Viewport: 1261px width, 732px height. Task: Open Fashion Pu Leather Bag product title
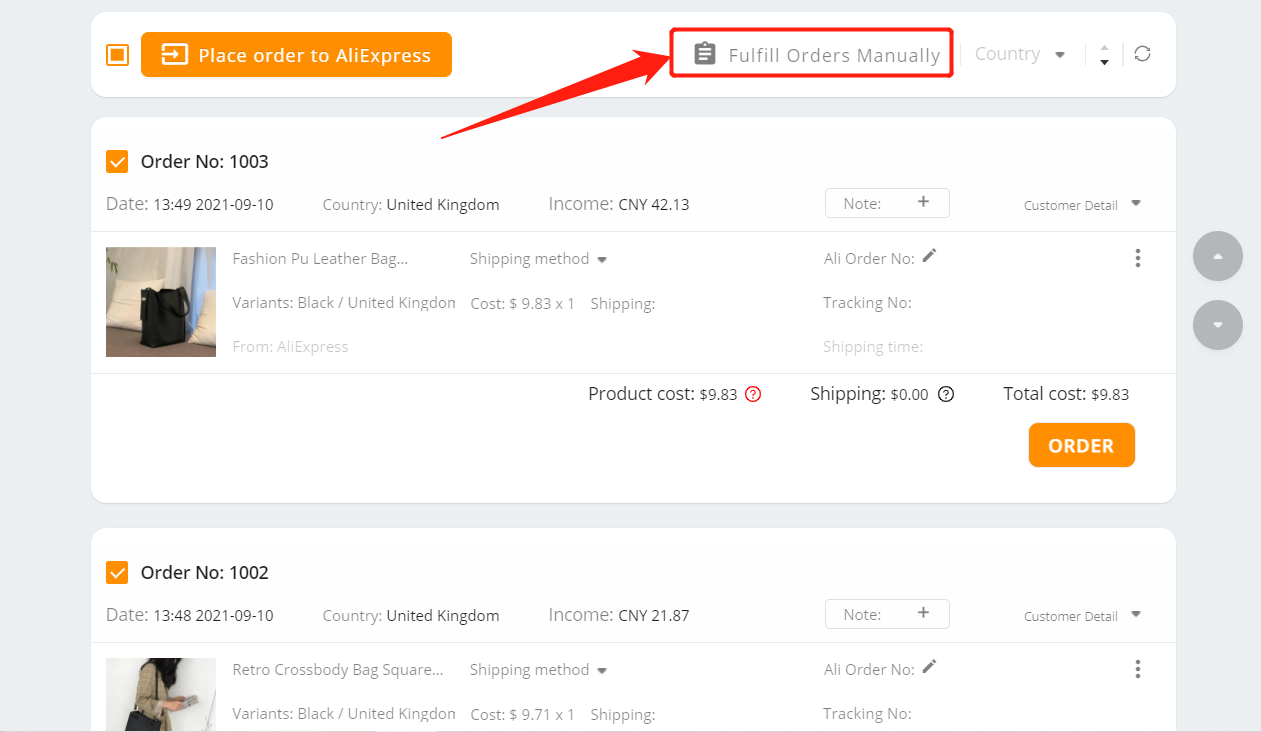(320, 258)
